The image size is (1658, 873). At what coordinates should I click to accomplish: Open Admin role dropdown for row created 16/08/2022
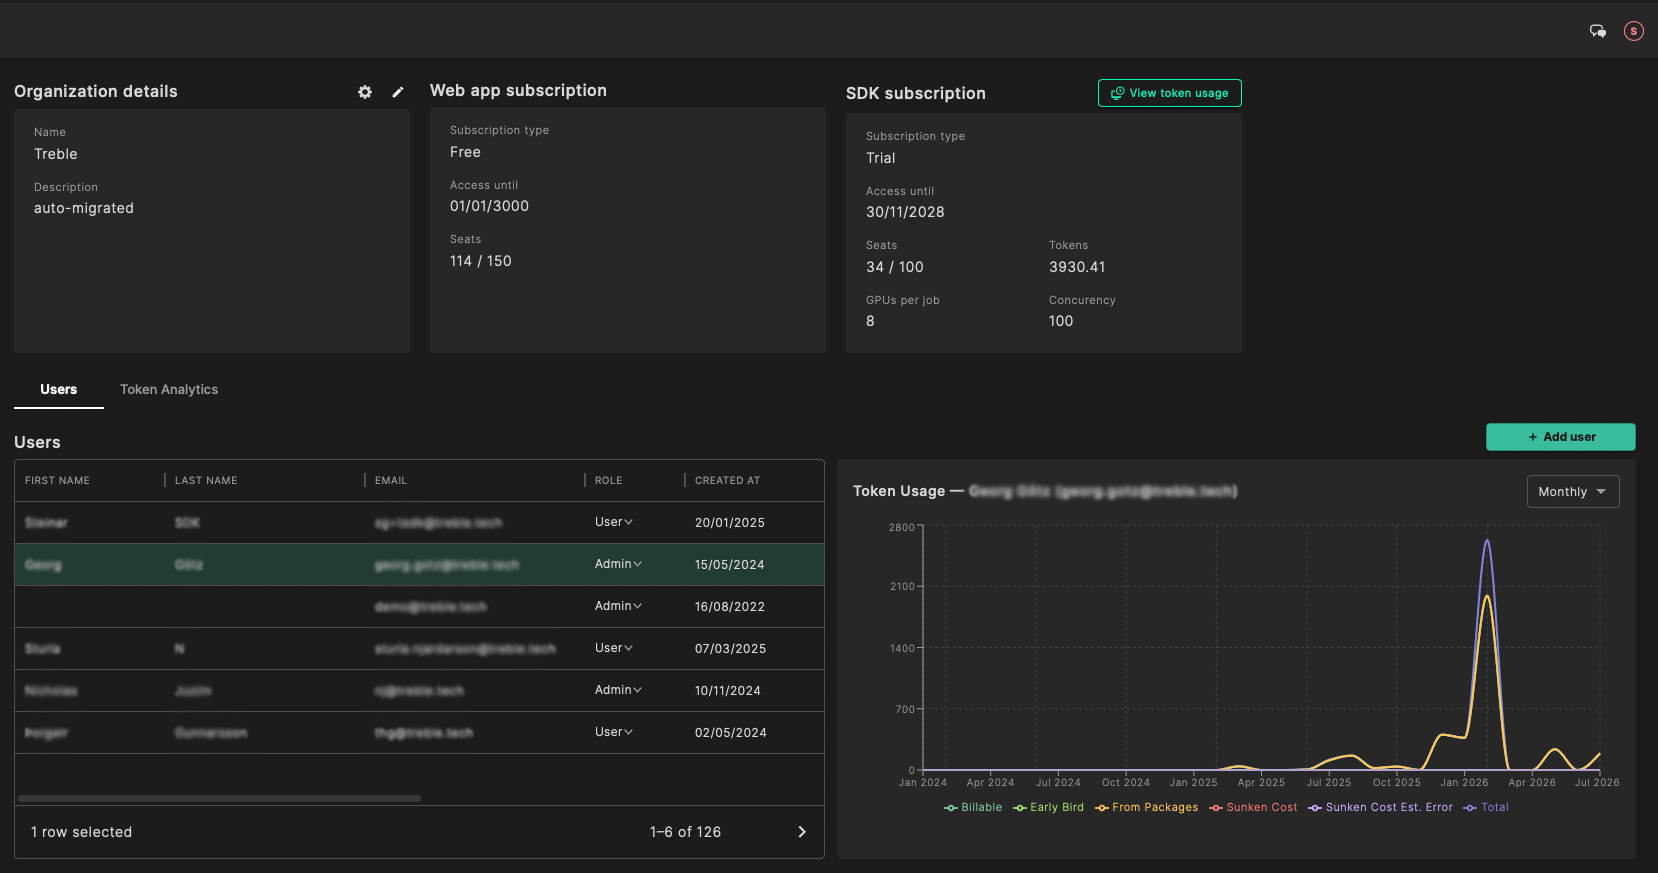coord(618,606)
